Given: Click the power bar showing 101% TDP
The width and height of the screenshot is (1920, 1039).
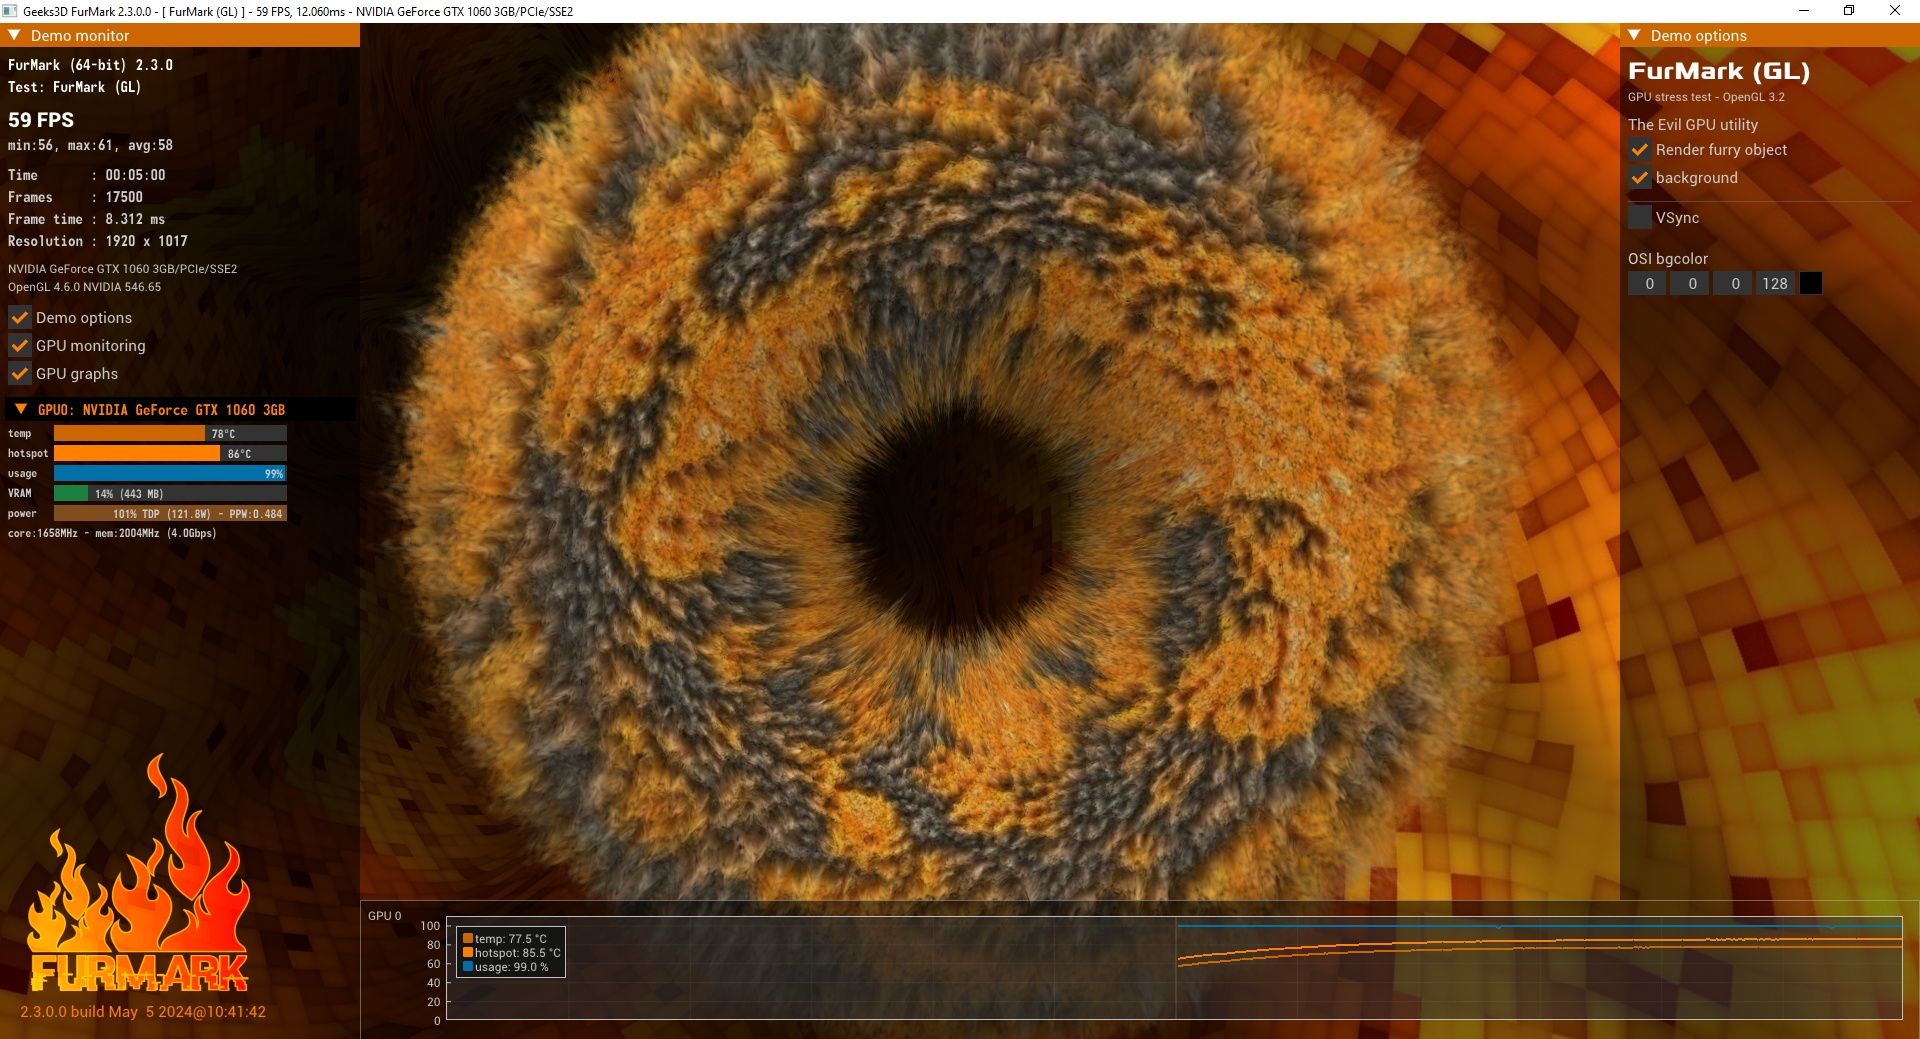Looking at the screenshot, I should click(170, 514).
